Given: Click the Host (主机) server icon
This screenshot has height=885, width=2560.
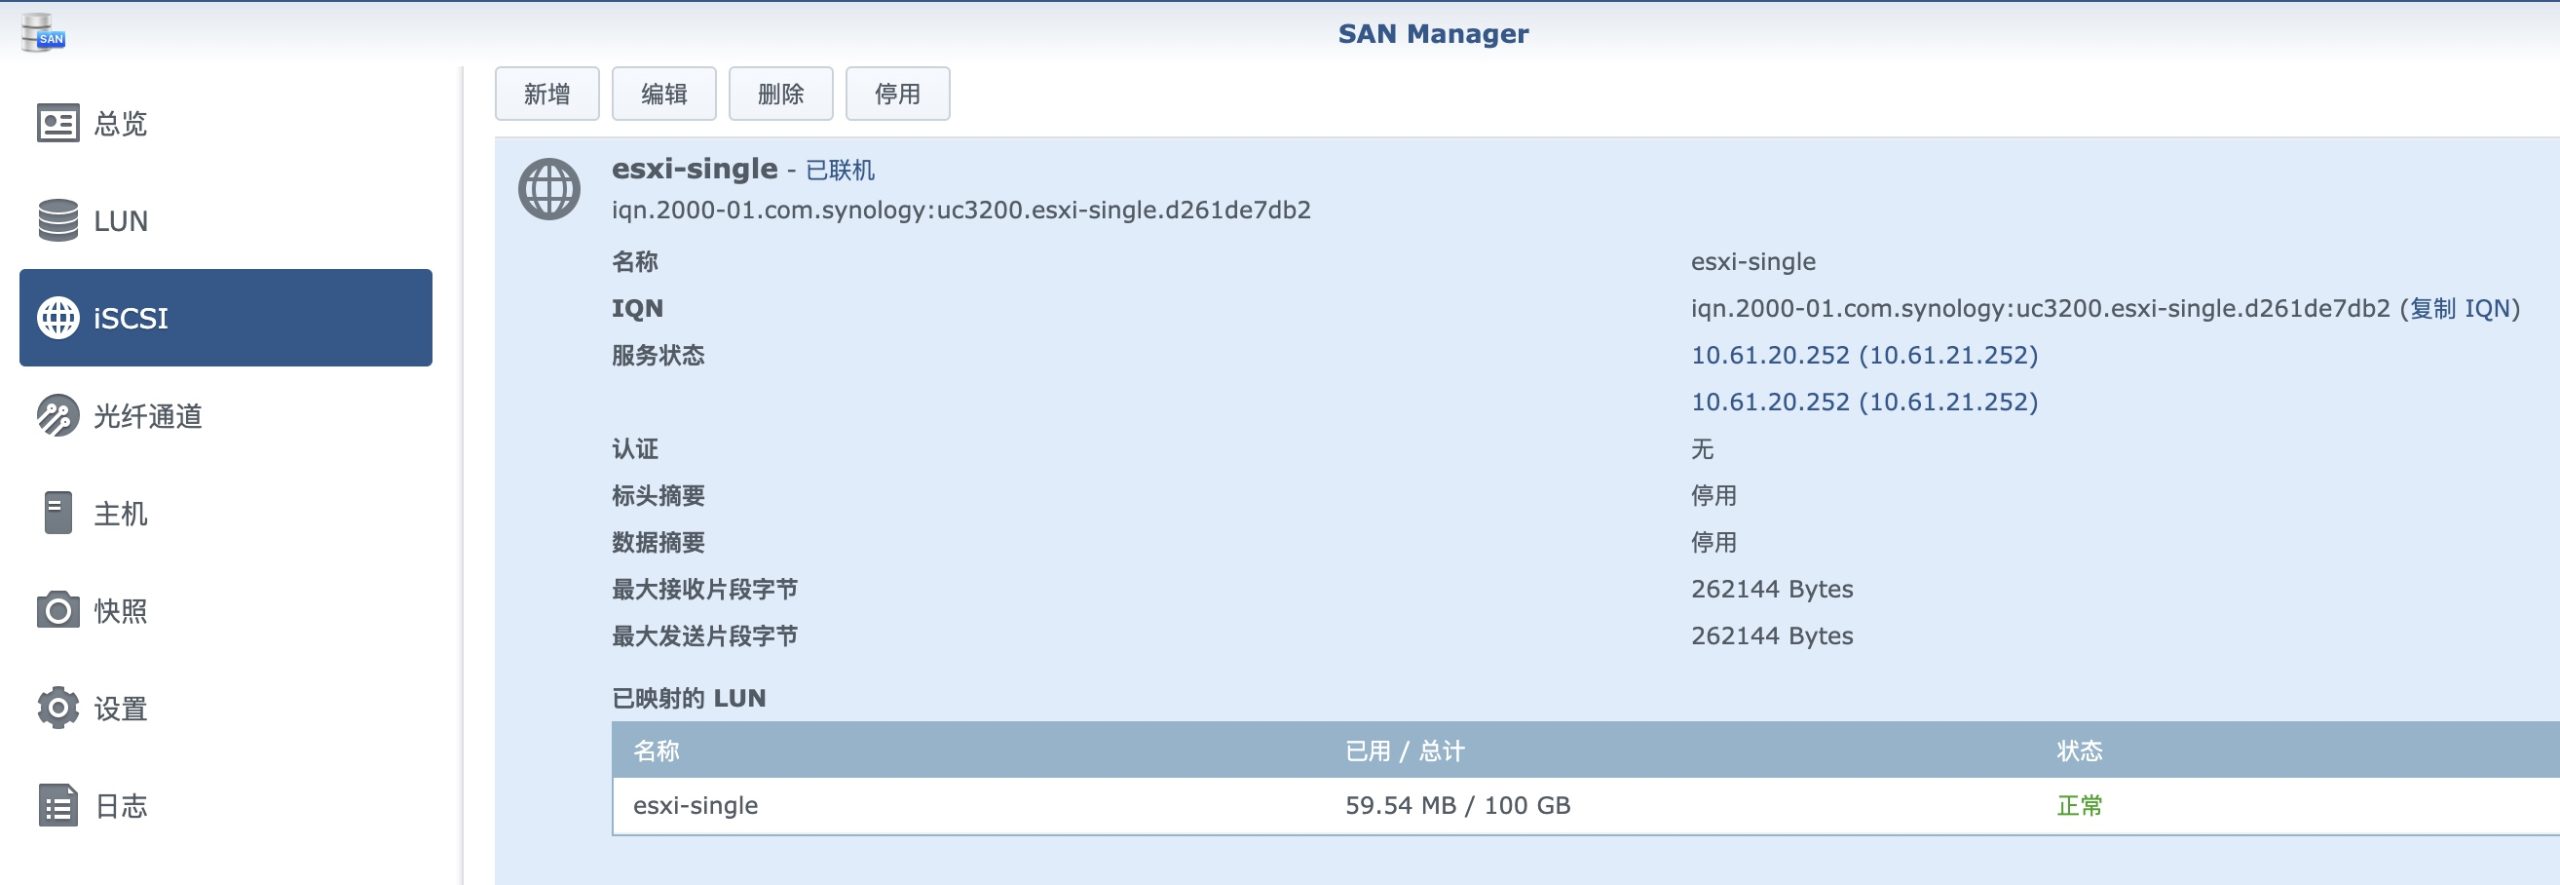Looking at the screenshot, I should click(58, 513).
